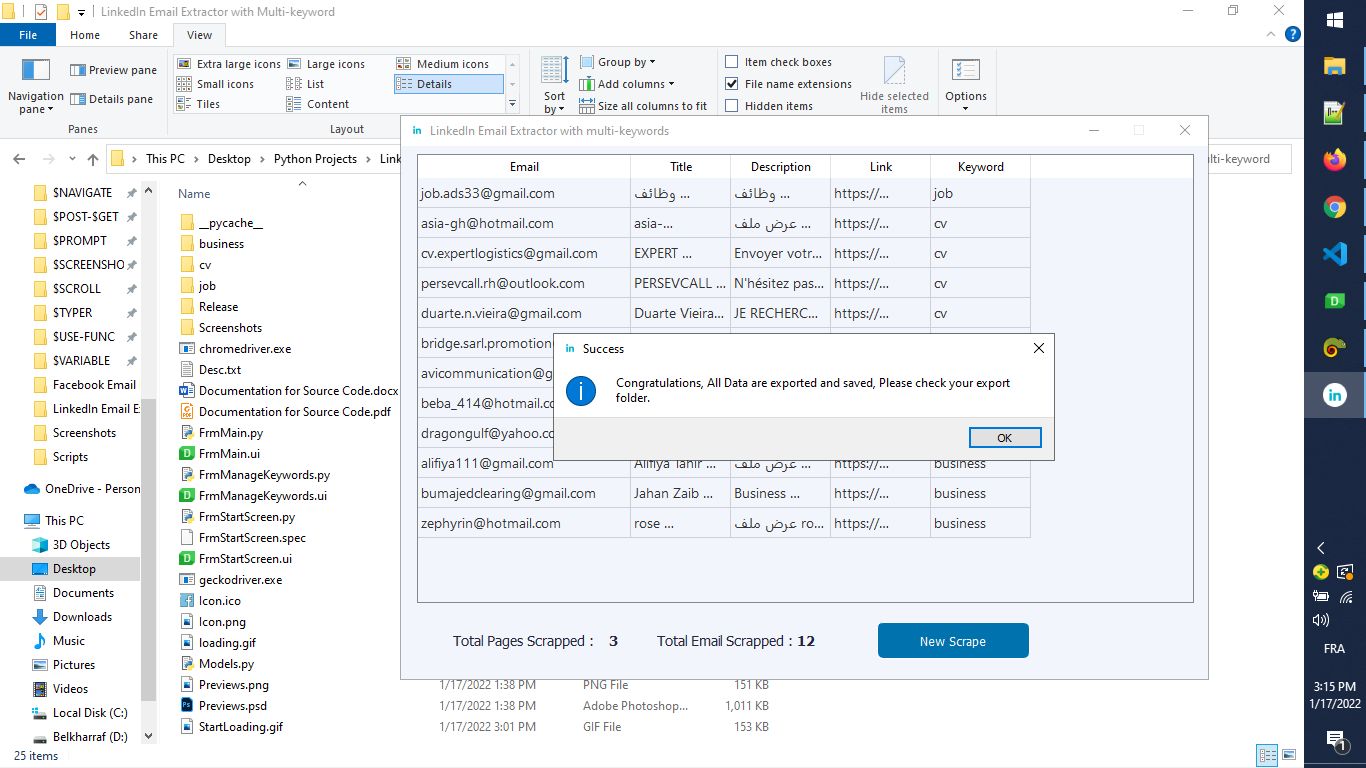Open the Share ribbon tab
The image size is (1366, 768).
(x=143, y=35)
